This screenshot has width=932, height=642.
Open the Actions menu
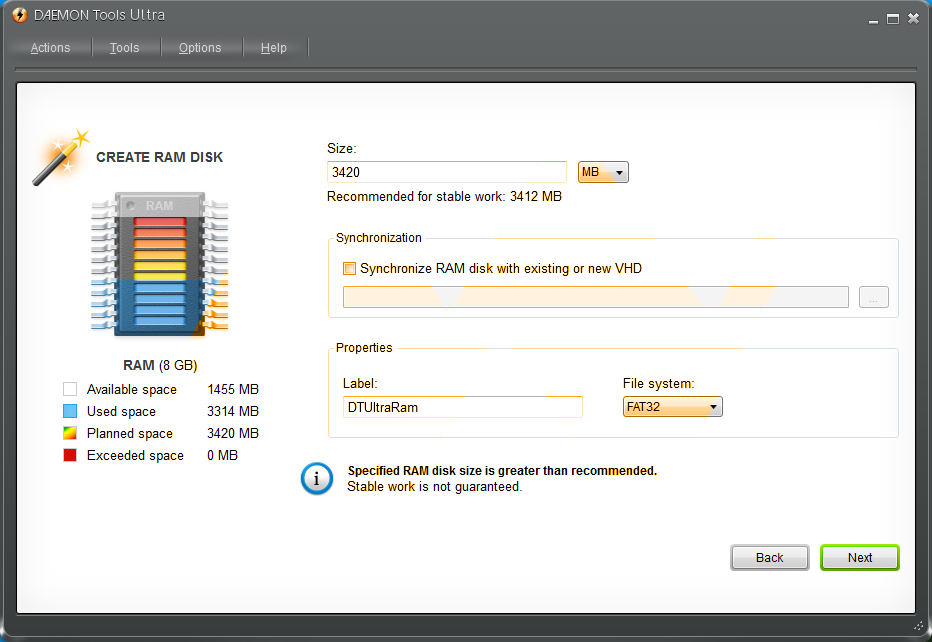pyautogui.click(x=50, y=47)
